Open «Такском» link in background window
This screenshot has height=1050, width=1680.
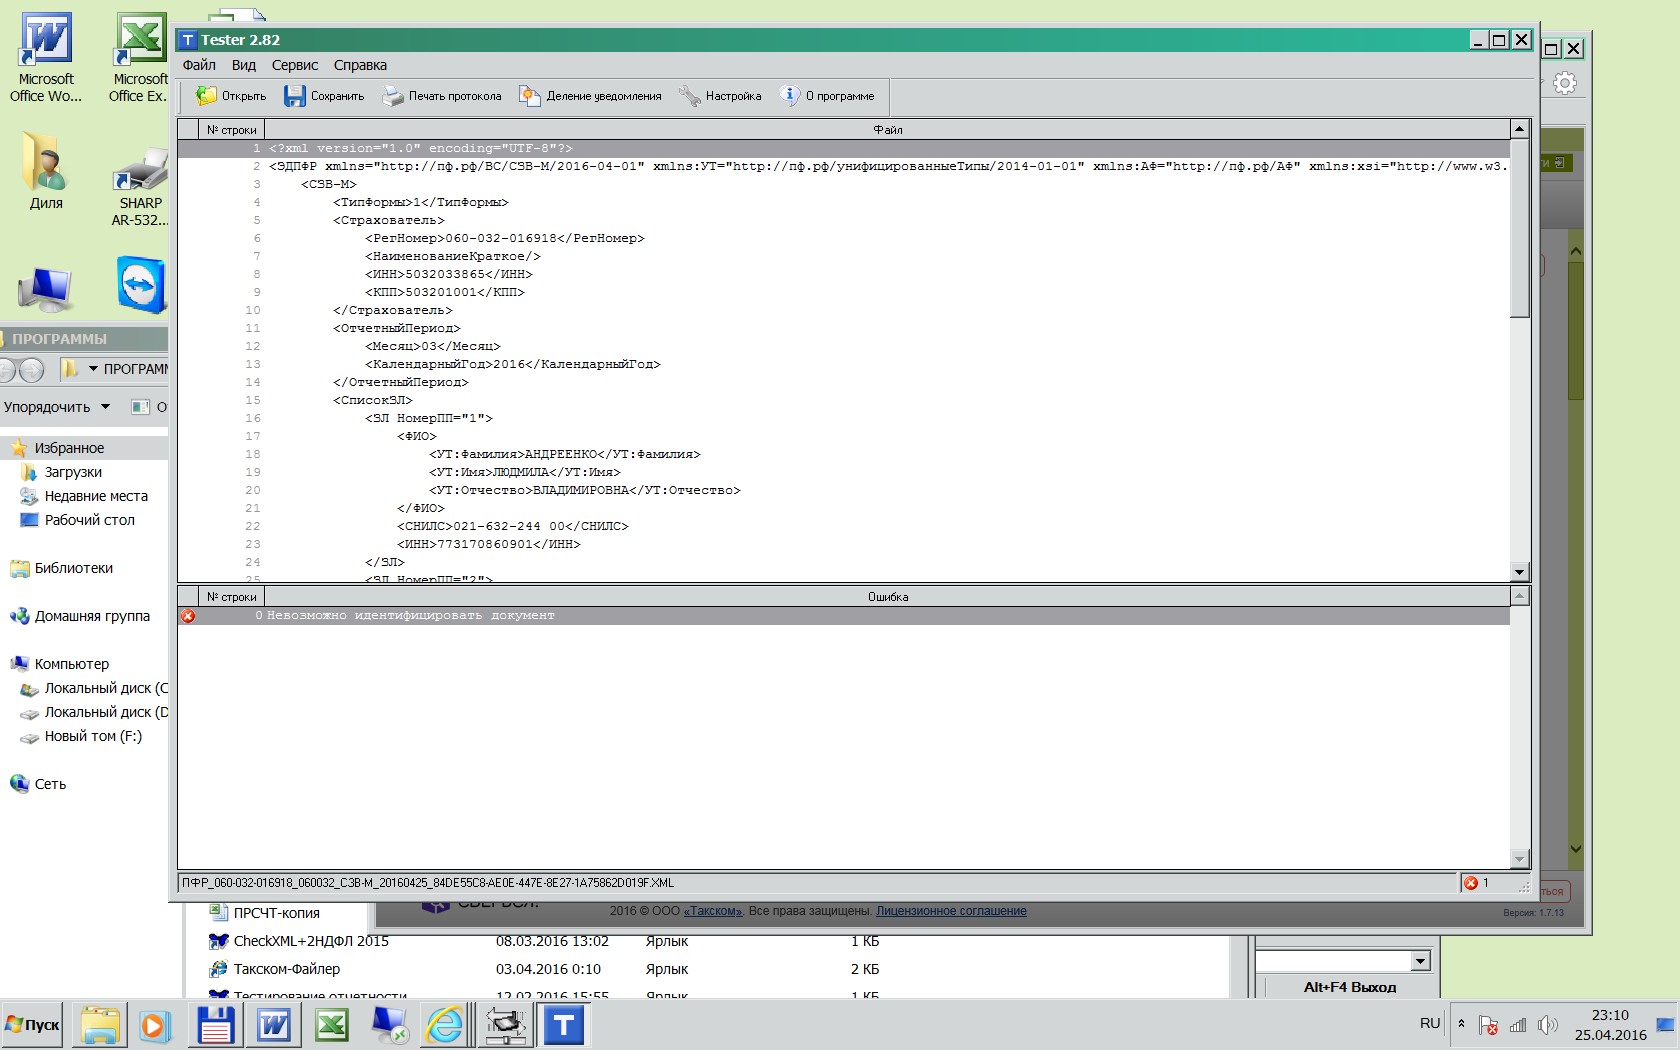pos(714,911)
